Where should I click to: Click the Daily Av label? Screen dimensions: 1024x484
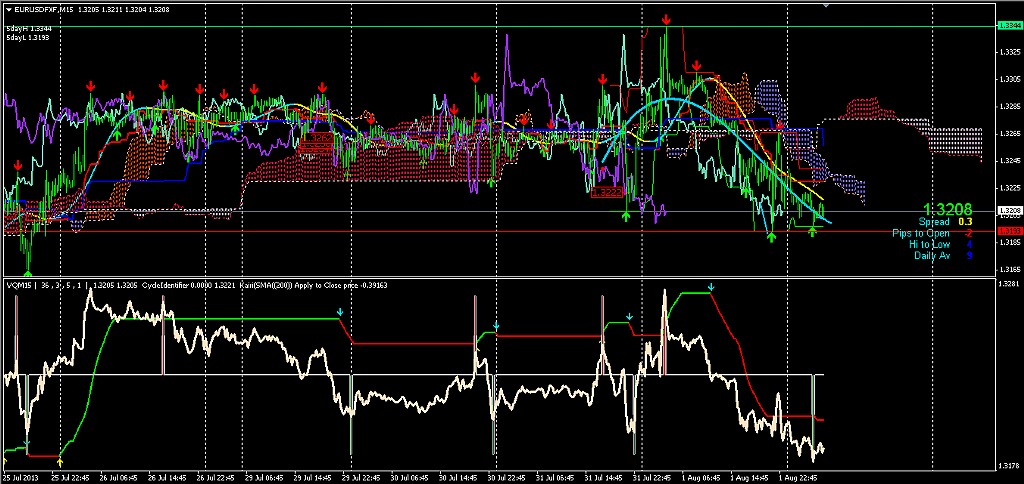[x=931, y=255]
